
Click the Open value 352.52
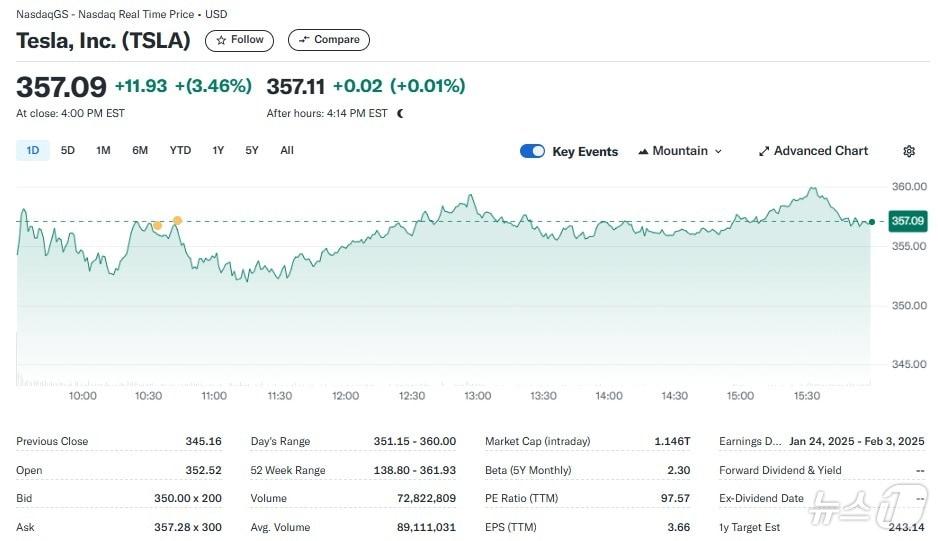pos(203,470)
